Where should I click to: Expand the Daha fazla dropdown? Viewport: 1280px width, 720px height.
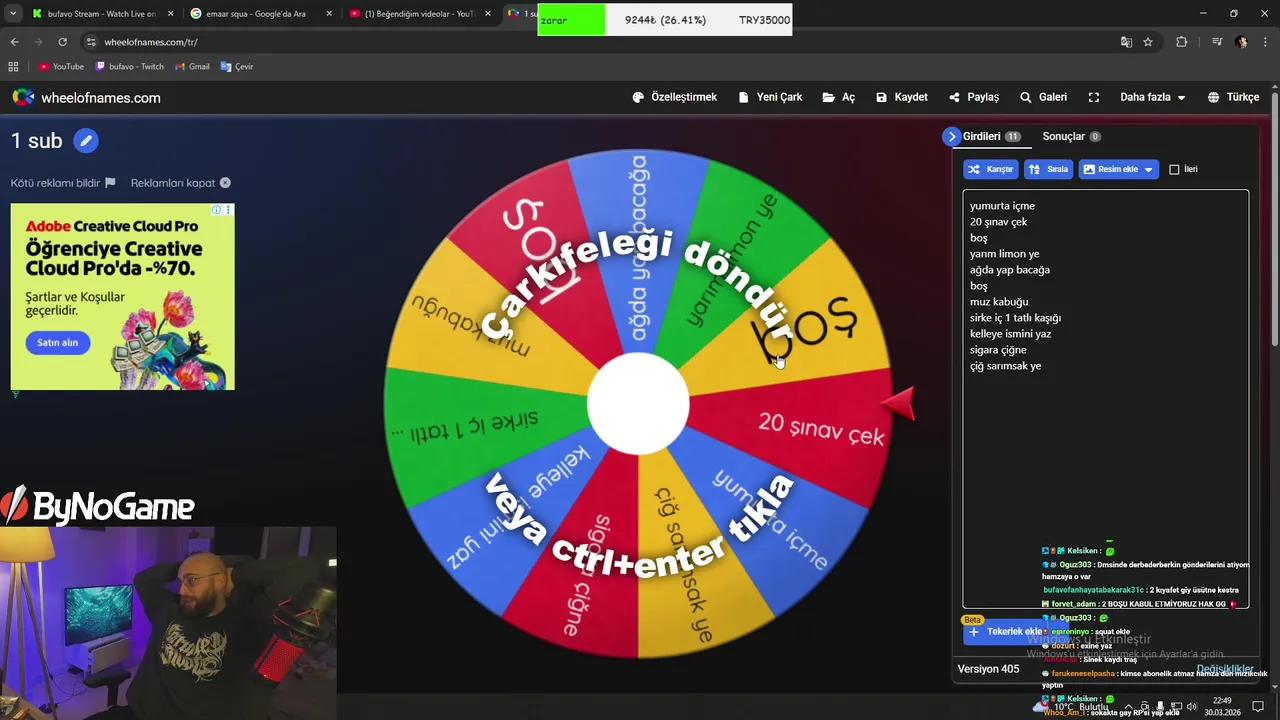1152,97
